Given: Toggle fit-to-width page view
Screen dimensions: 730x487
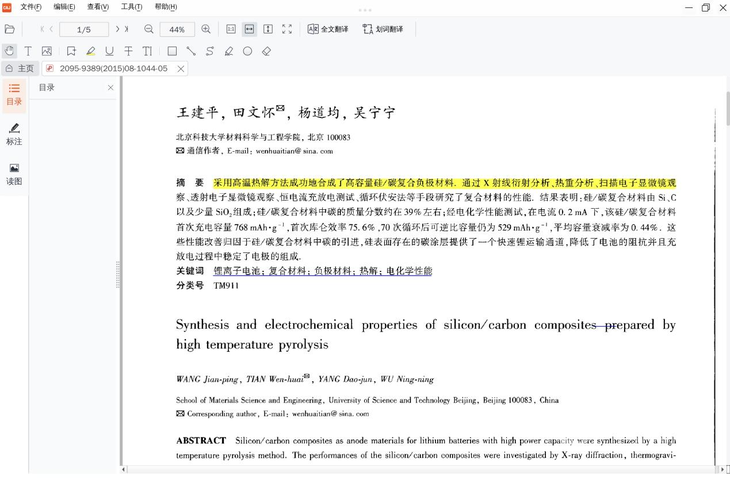Looking at the screenshot, I should pyautogui.click(x=249, y=30).
